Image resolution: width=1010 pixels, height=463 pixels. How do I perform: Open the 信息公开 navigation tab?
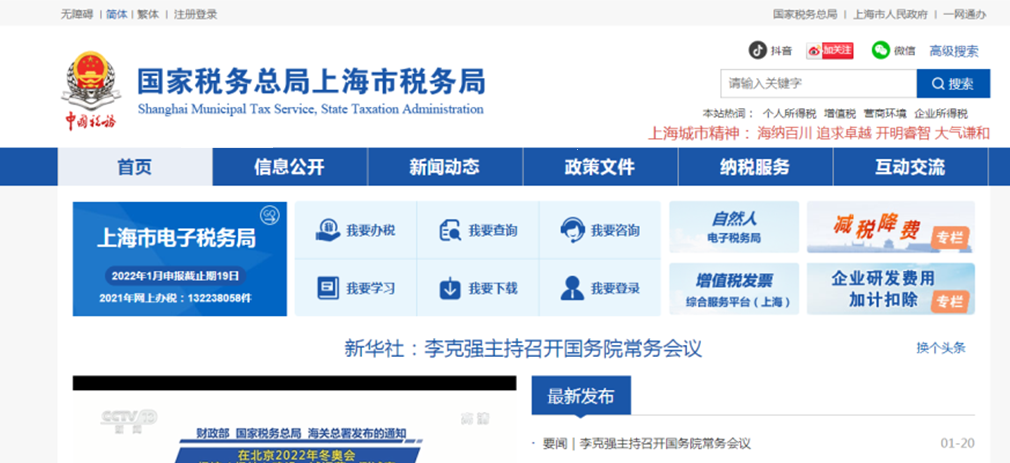click(290, 167)
